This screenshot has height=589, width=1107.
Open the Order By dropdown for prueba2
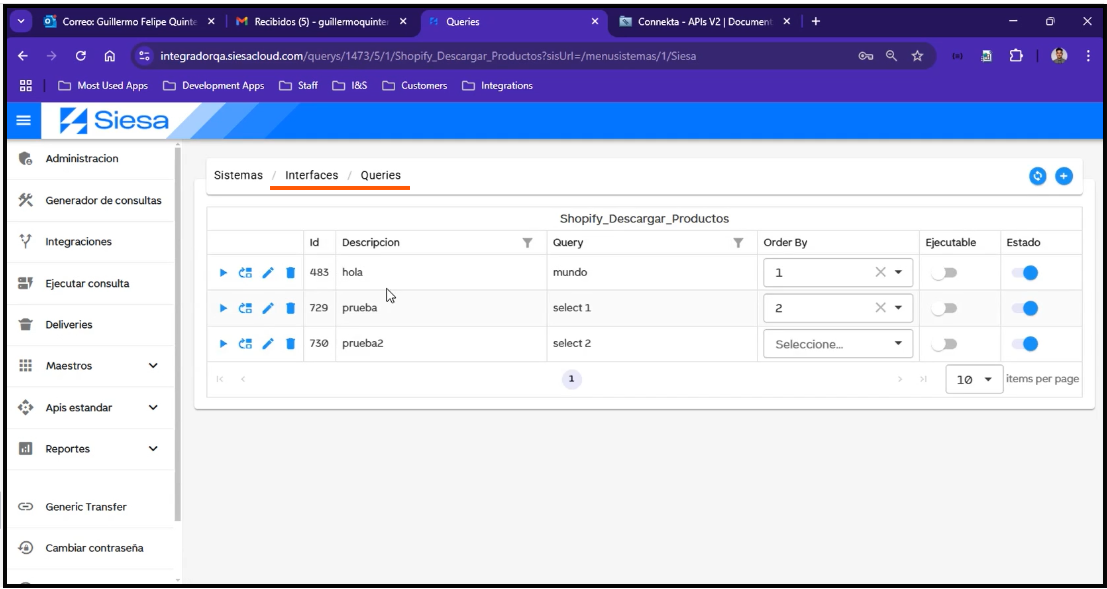tap(899, 343)
